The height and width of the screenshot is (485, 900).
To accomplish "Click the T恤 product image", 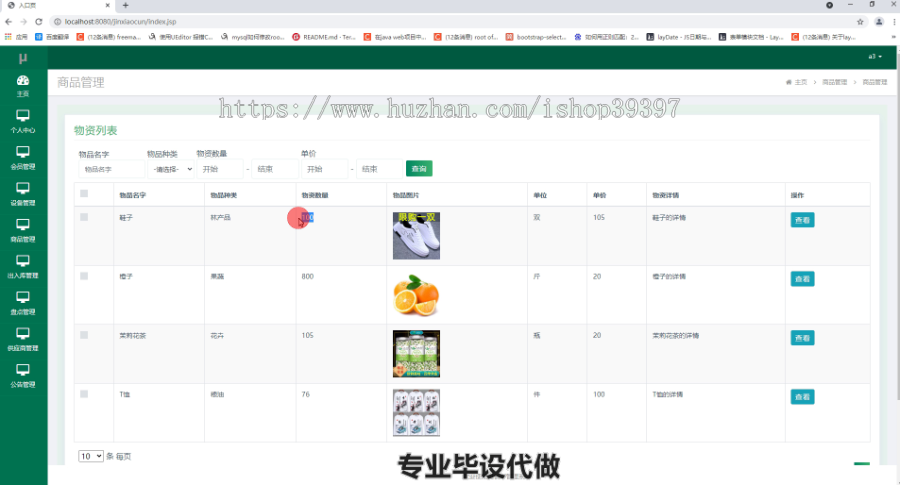I will click(416, 413).
